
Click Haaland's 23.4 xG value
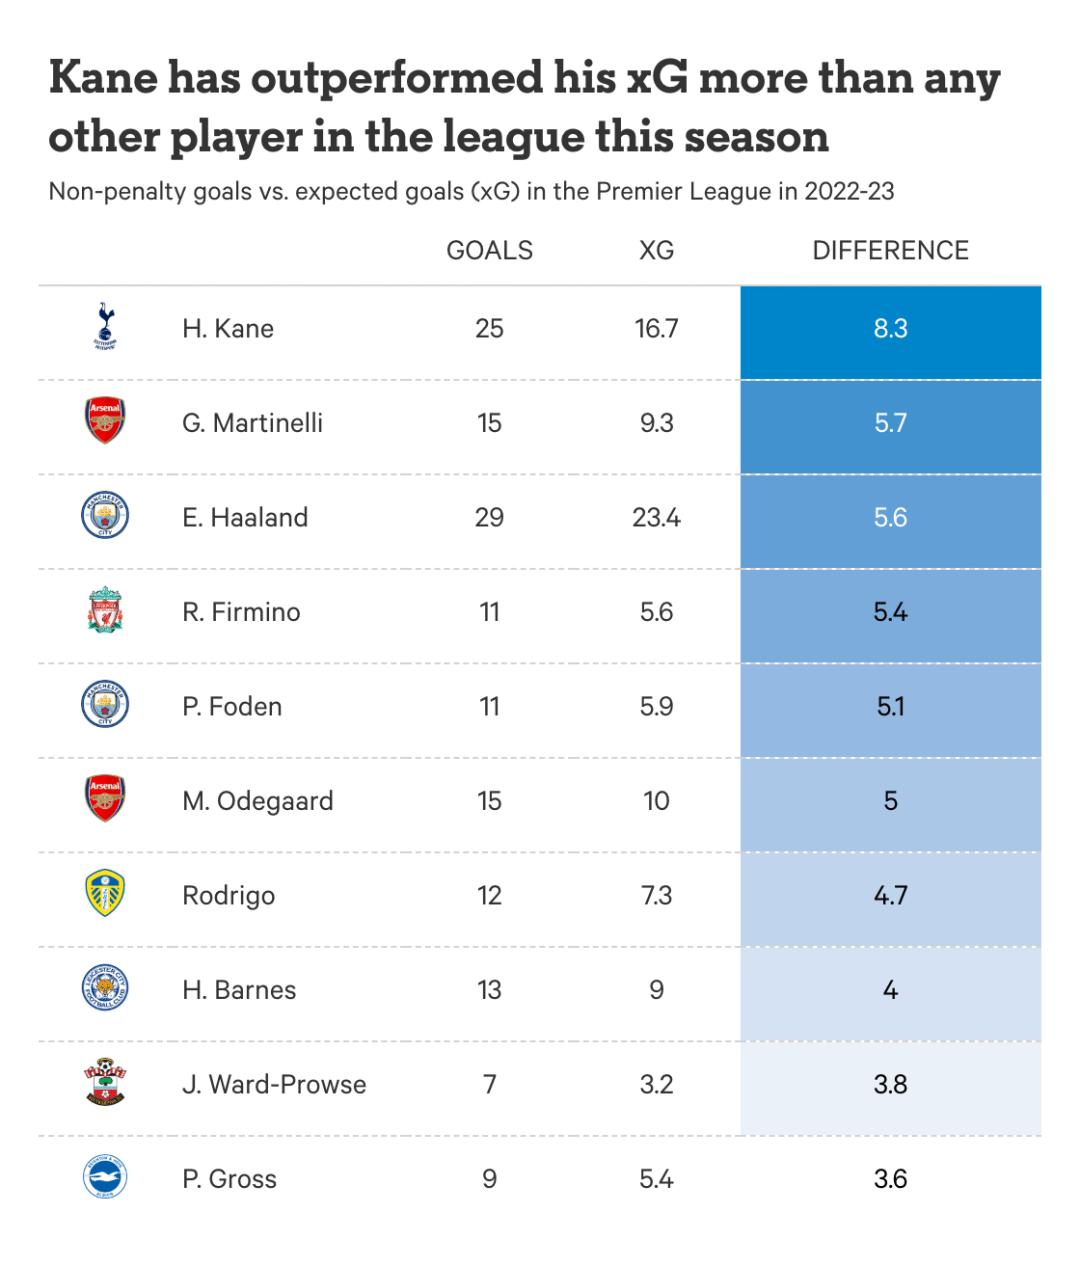tap(656, 518)
